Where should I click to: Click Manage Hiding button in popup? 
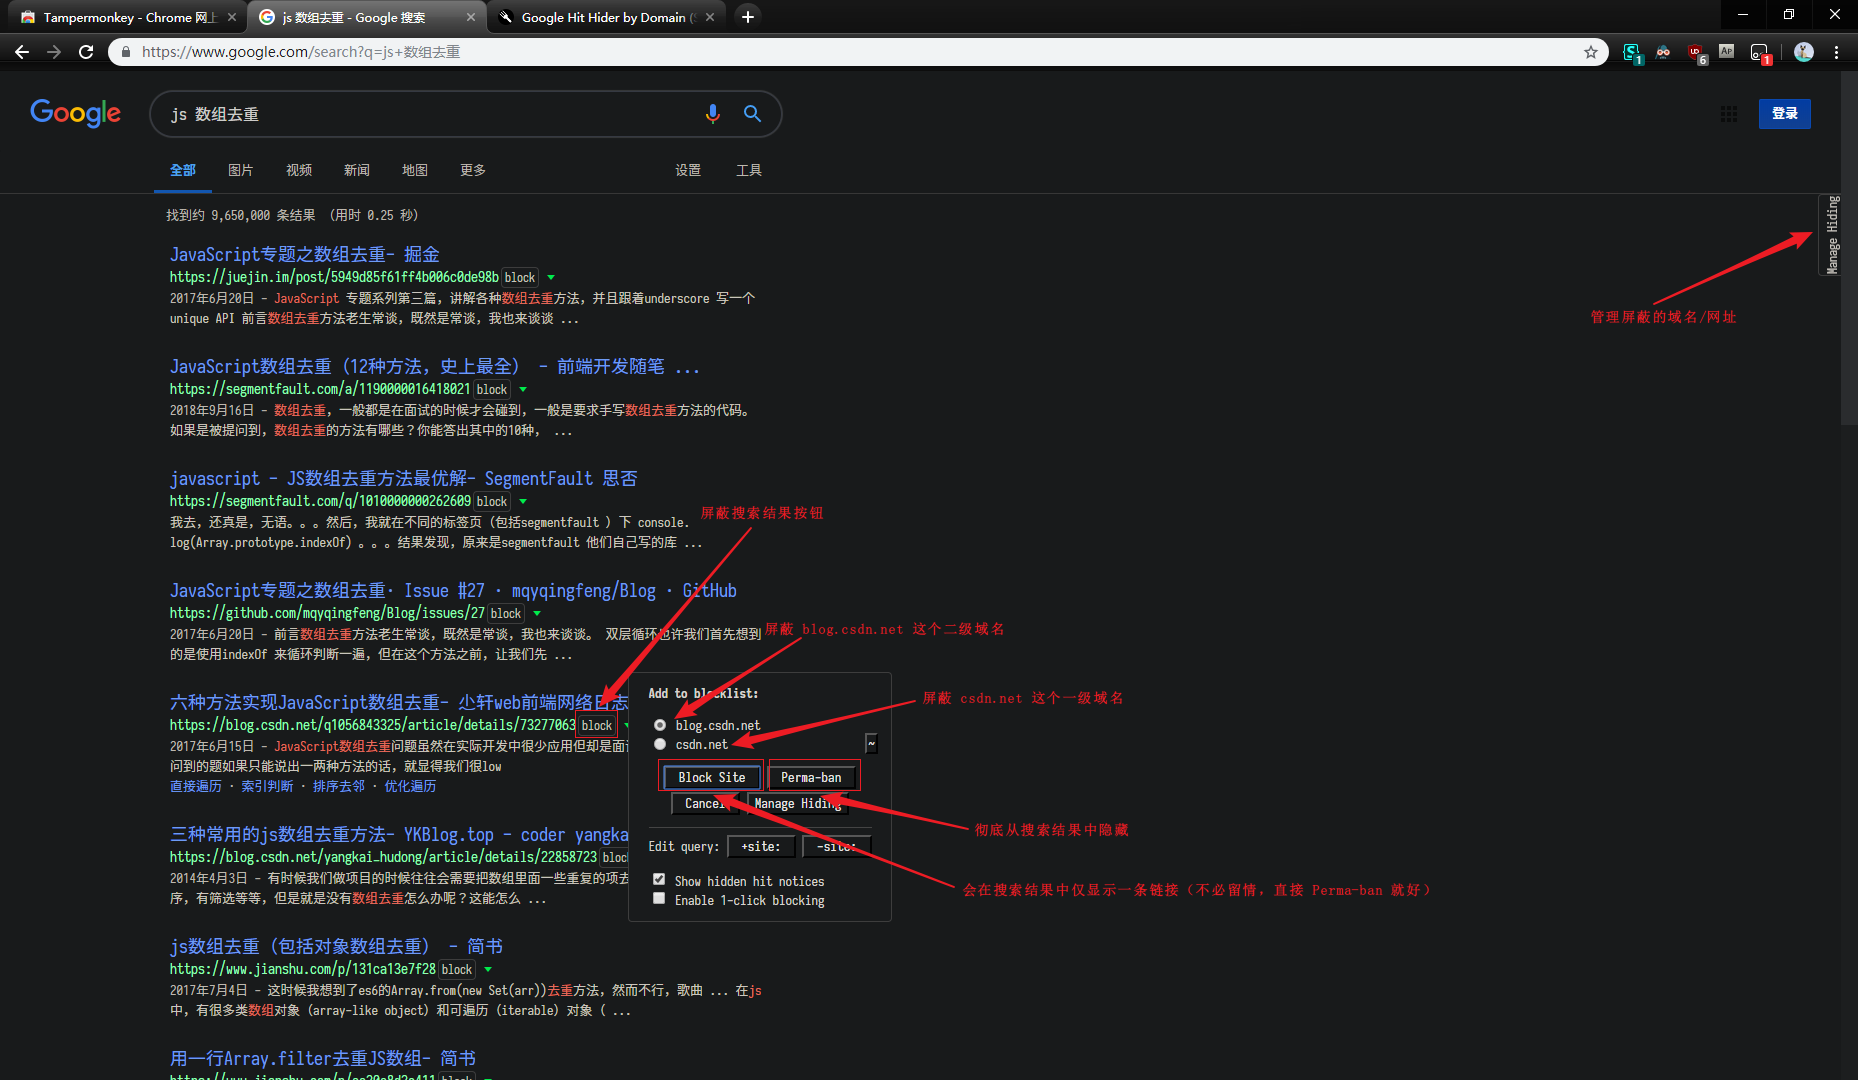click(x=798, y=803)
